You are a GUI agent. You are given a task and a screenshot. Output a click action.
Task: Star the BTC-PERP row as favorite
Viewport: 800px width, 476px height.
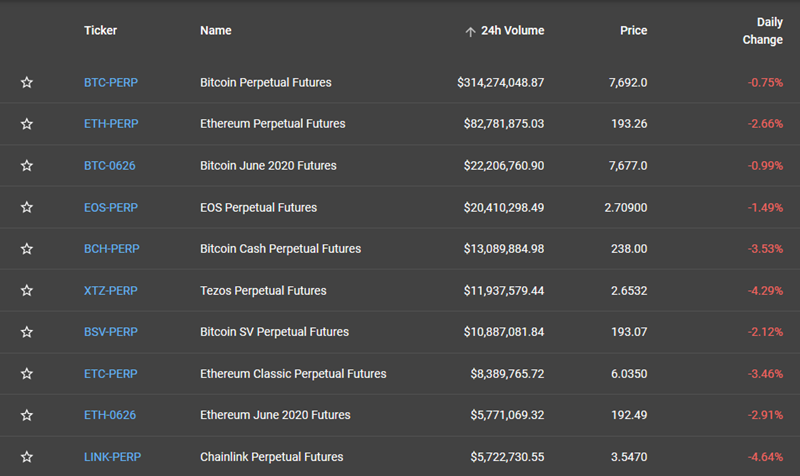(x=27, y=82)
